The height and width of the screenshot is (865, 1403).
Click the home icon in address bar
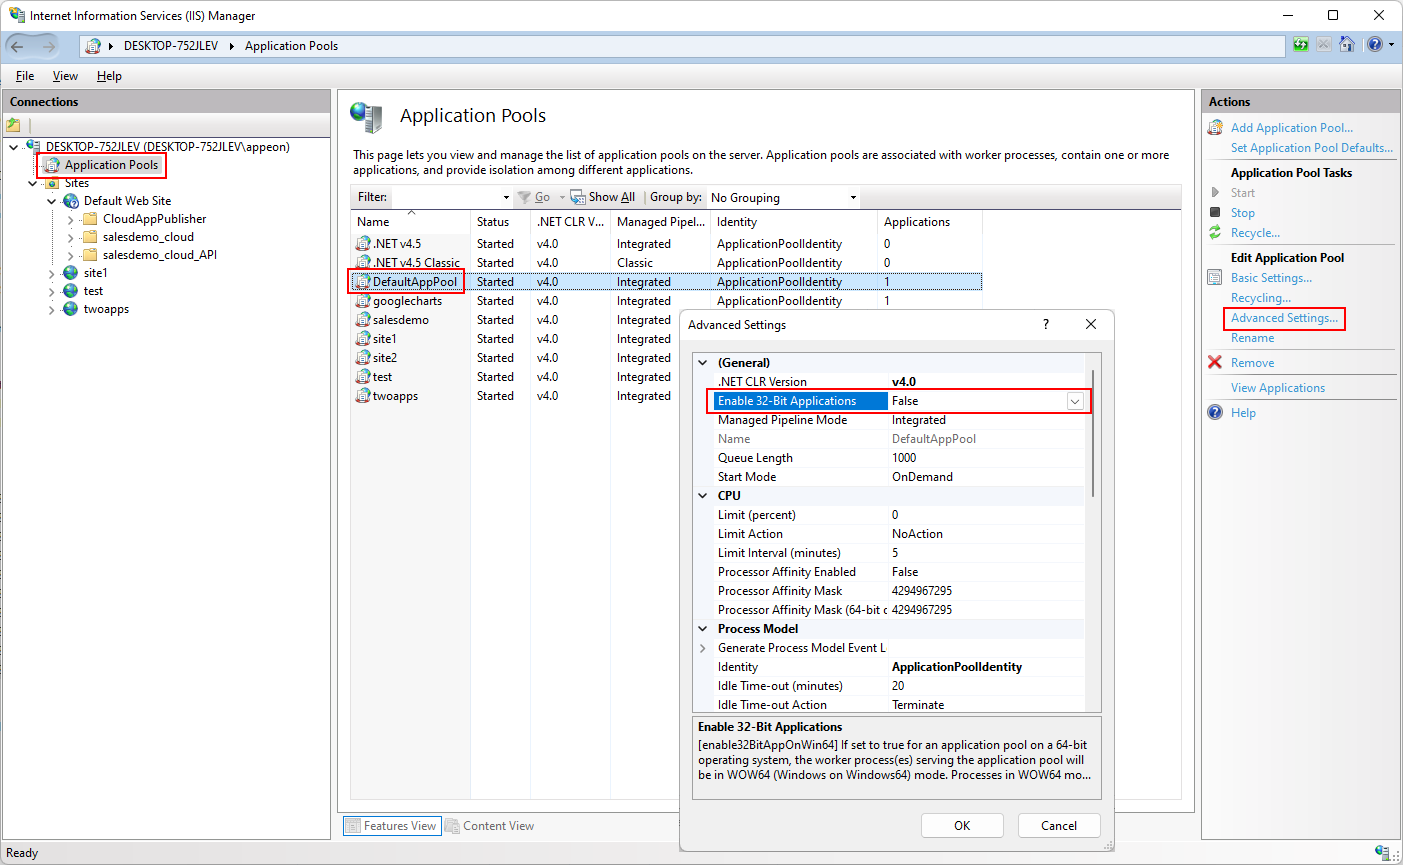[x=1347, y=45]
